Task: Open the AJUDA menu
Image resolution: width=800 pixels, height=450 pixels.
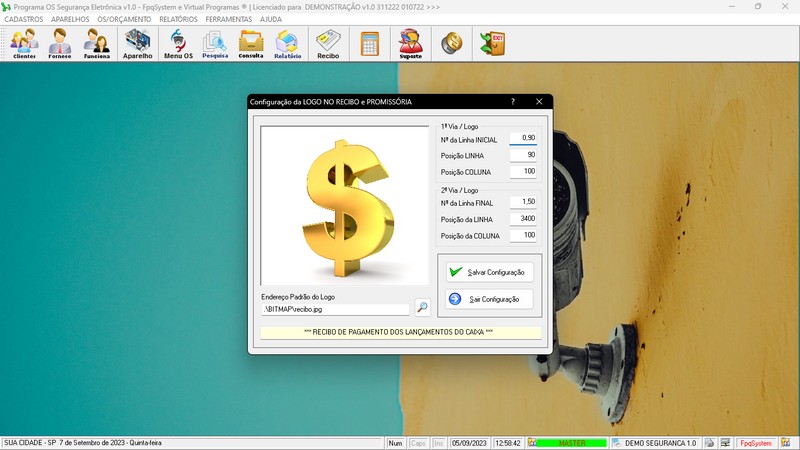Action: pos(270,19)
